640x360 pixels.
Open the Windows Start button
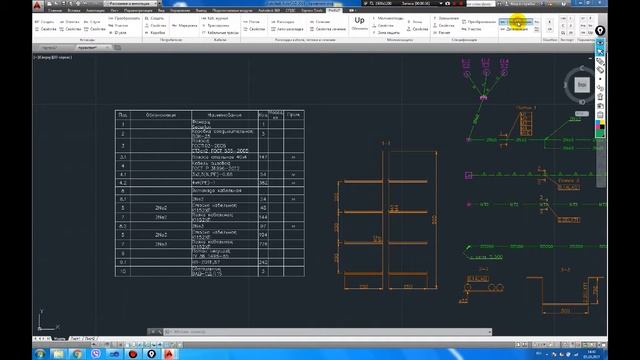40,354
